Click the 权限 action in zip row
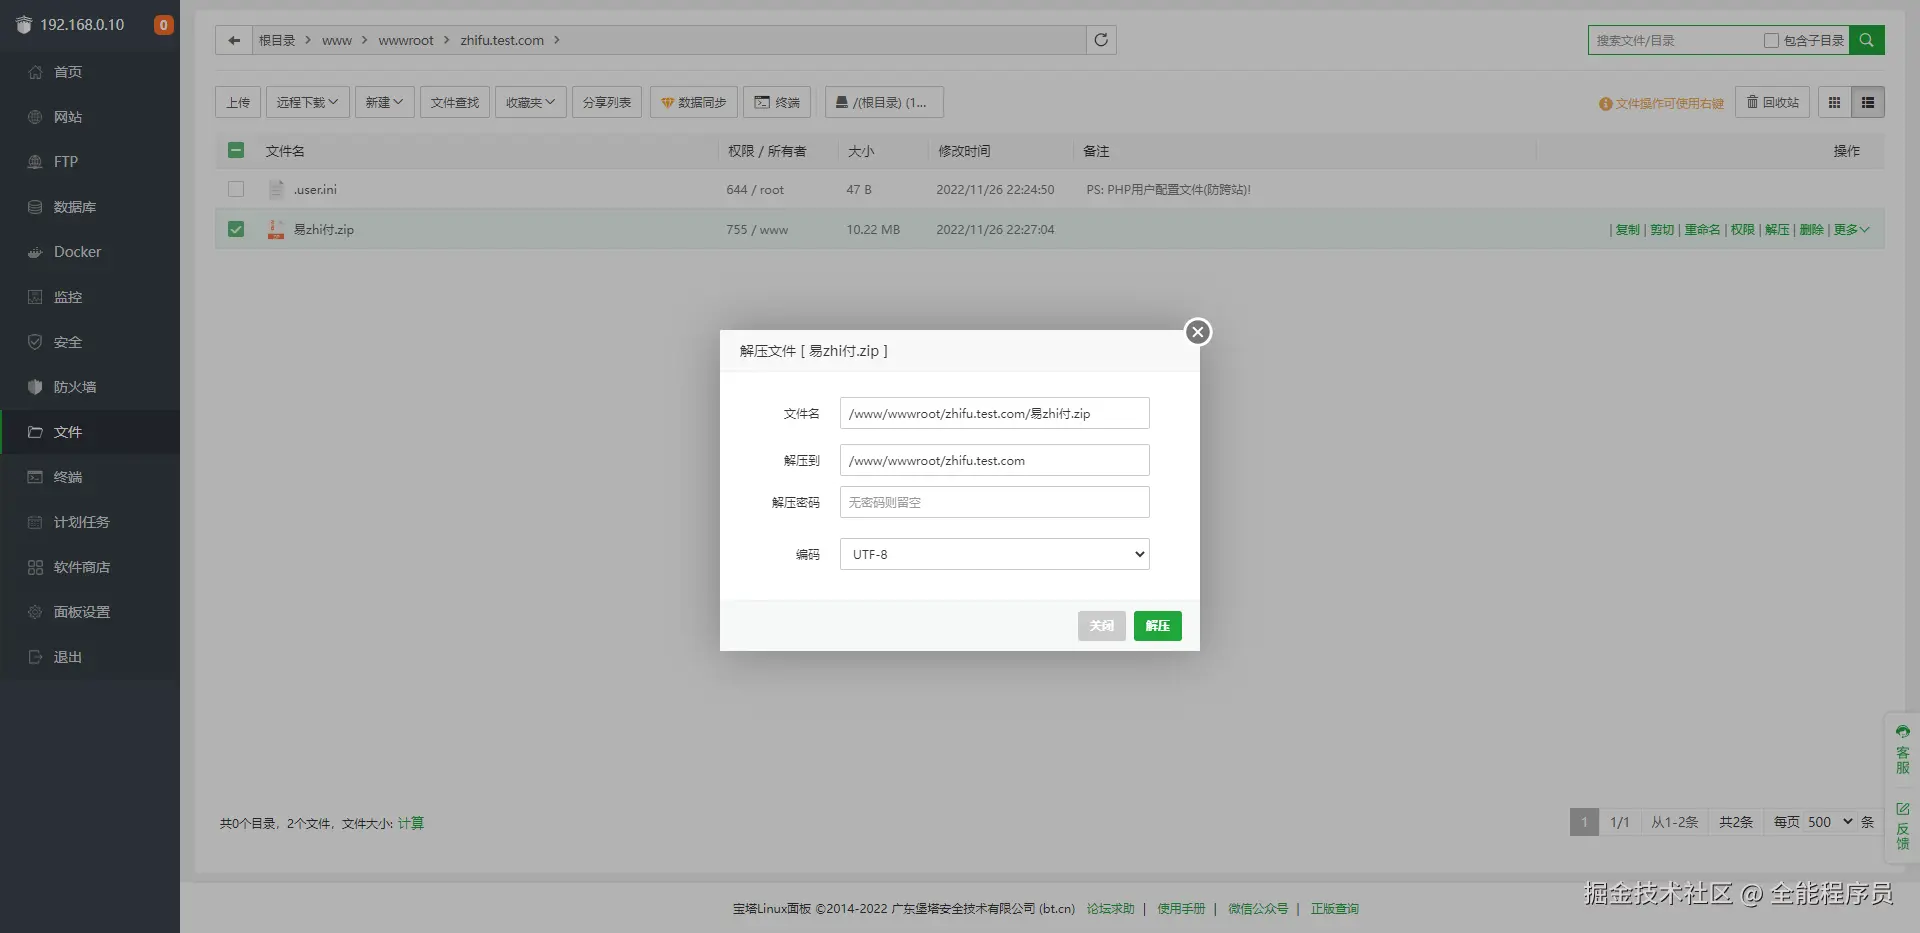Image resolution: width=1920 pixels, height=933 pixels. (x=1743, y=229)
